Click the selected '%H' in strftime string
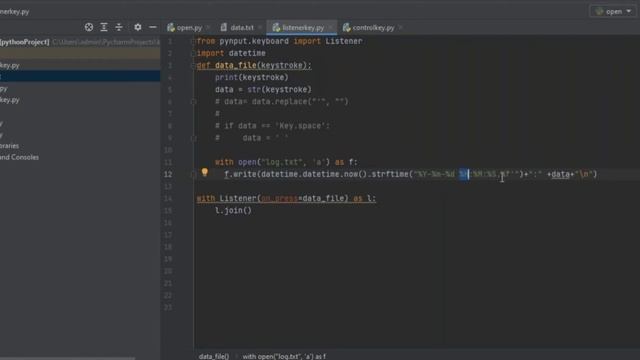Screen dimensions: 640x360 pos(464,174)
